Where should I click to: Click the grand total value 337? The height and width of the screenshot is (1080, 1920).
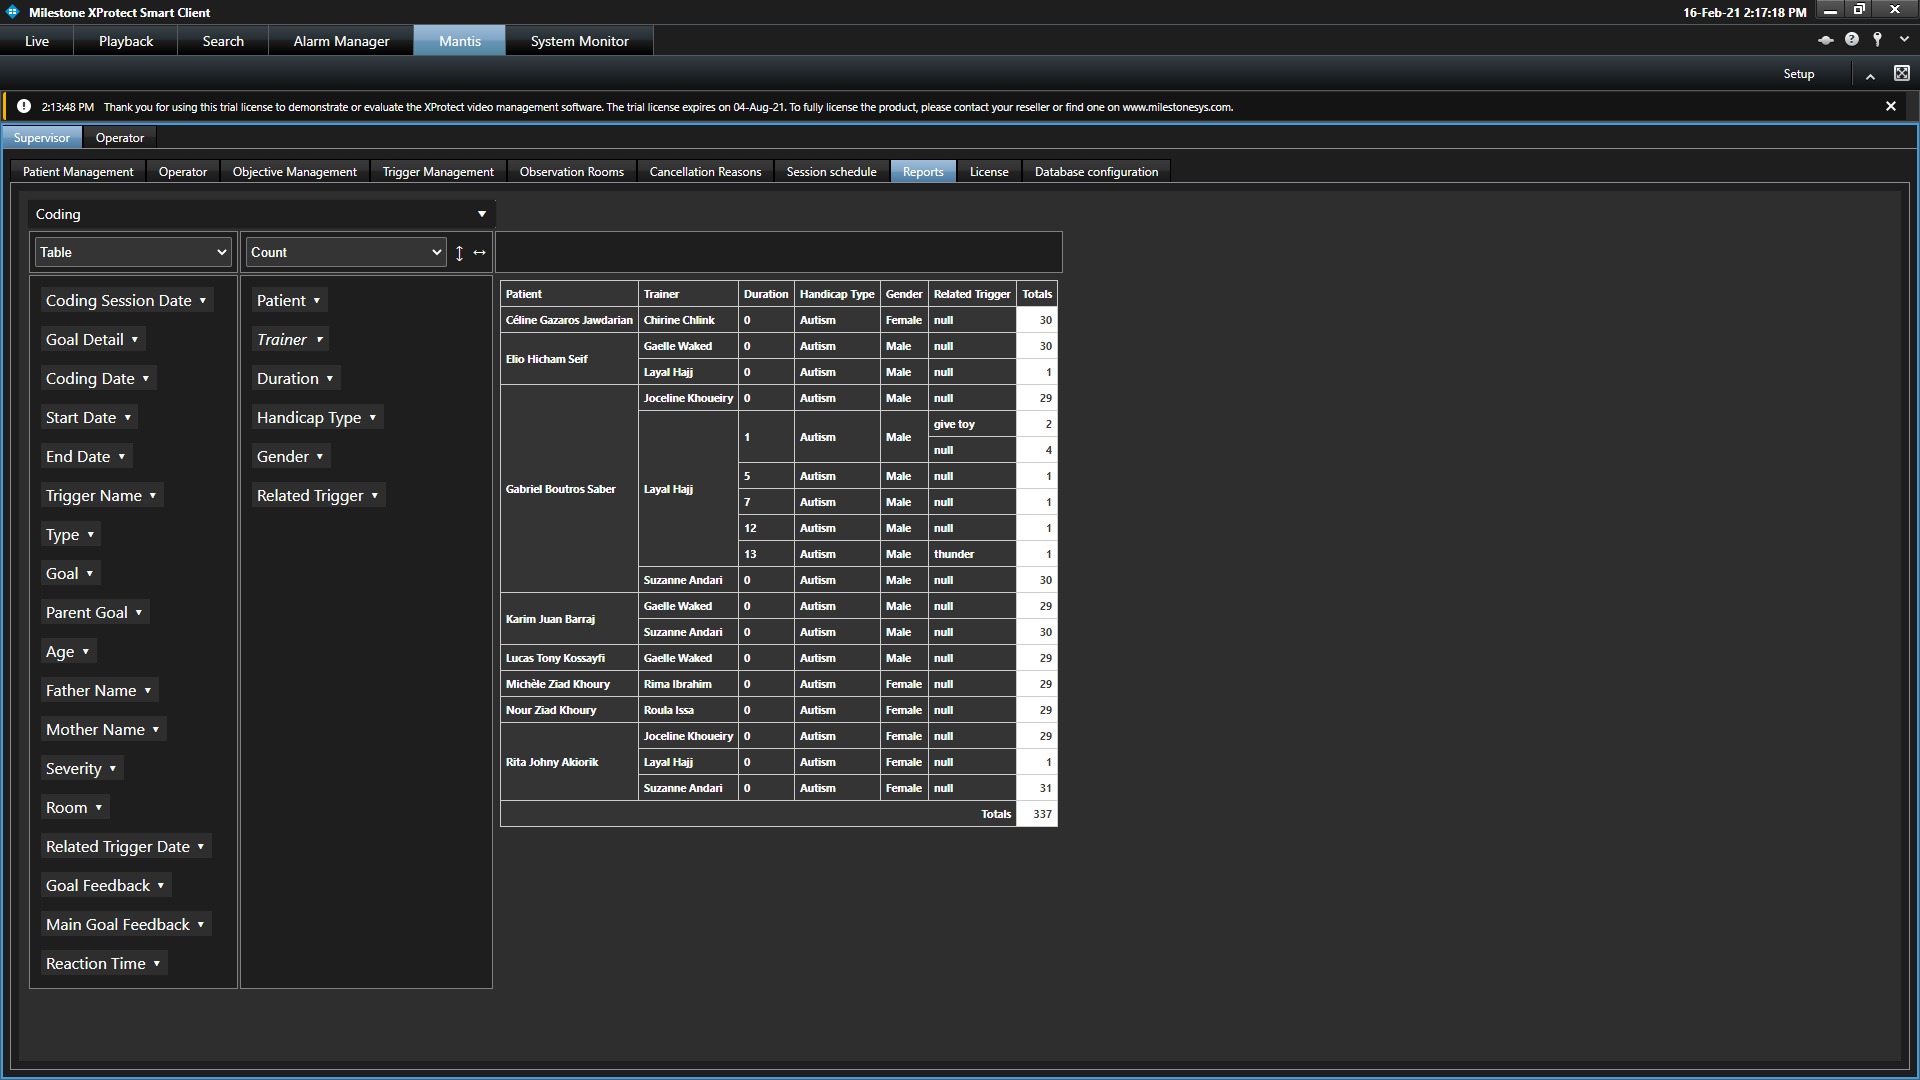[1037, 814]
